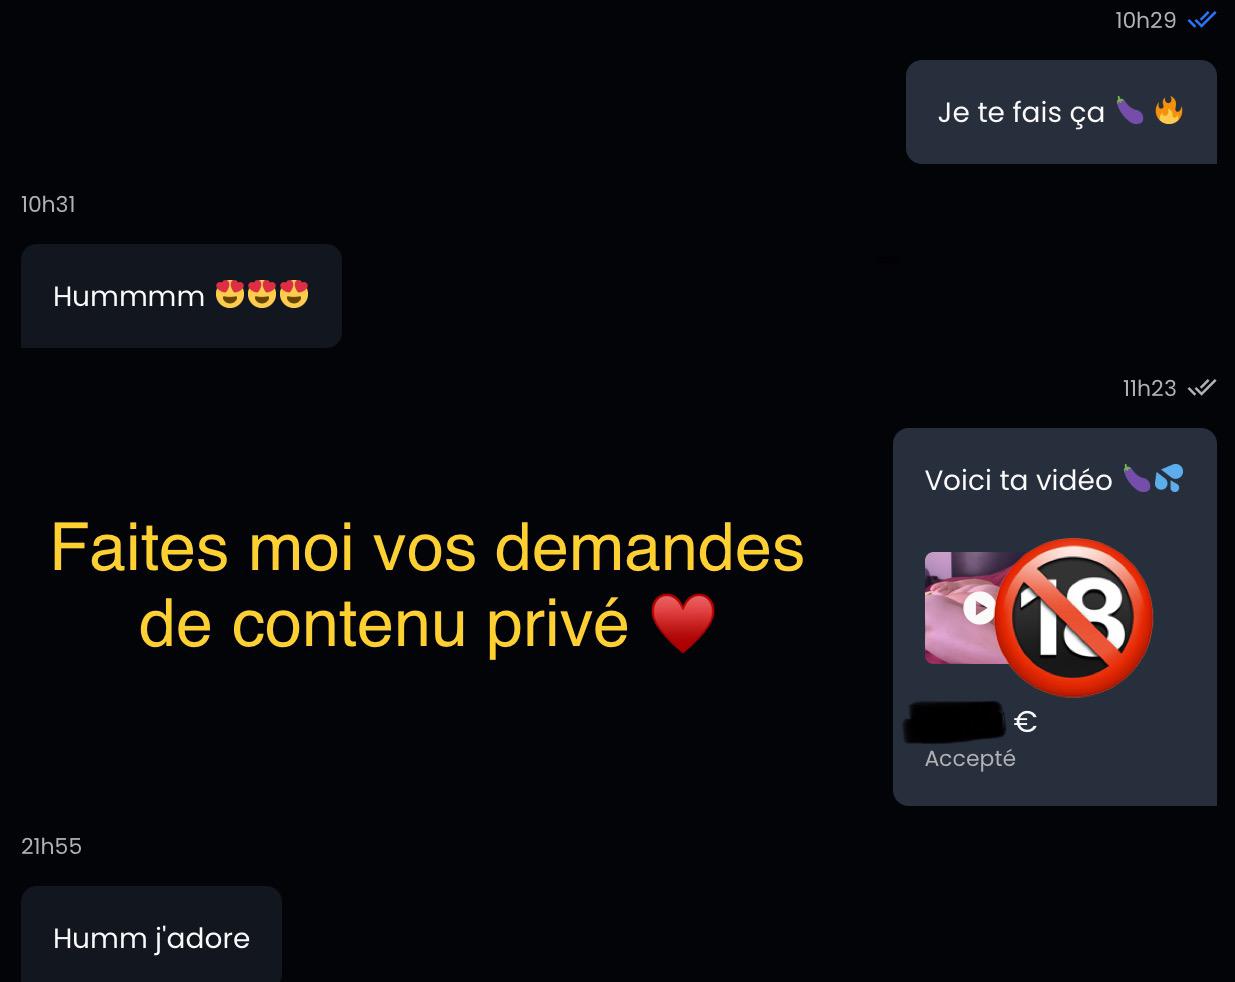Click the yellow 'Faites moi vos demandes' text
Image resolution: width=1235 pixels, height=982 pixels.
click(x=427, y=548)
